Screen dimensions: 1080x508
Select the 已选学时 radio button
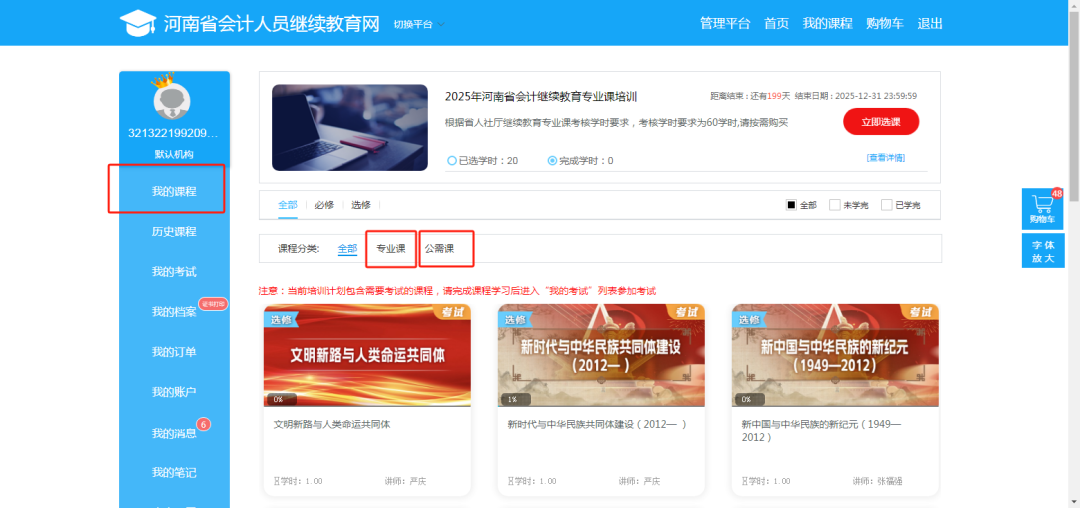coord(452,161)
